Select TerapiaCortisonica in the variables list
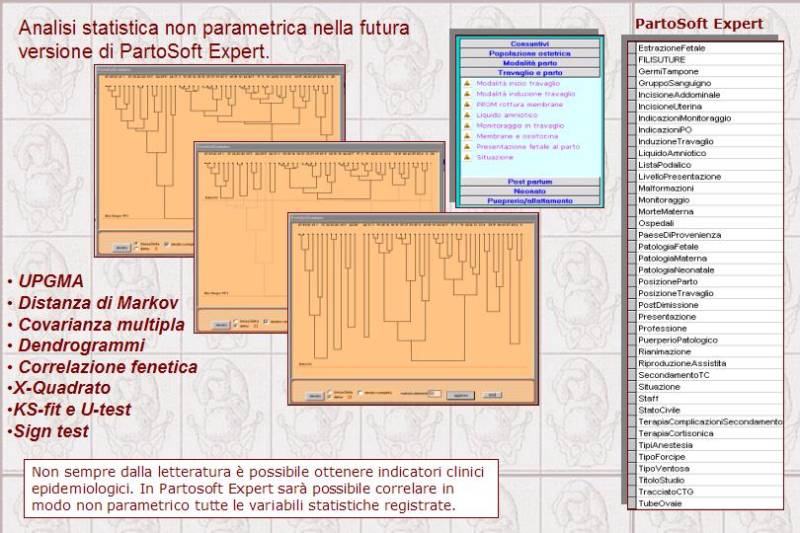 tap(710, 434)
